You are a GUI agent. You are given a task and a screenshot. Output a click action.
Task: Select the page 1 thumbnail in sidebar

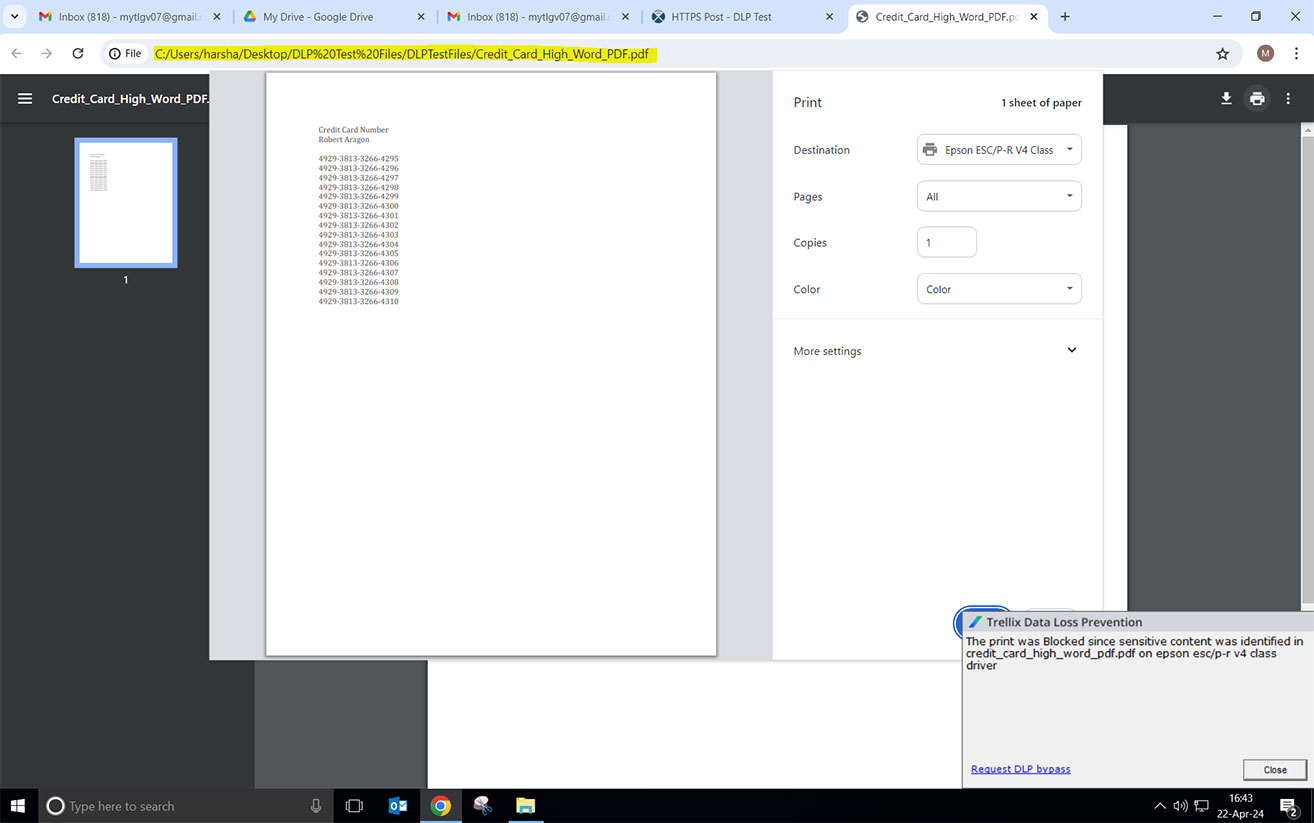tap(126, 203)
